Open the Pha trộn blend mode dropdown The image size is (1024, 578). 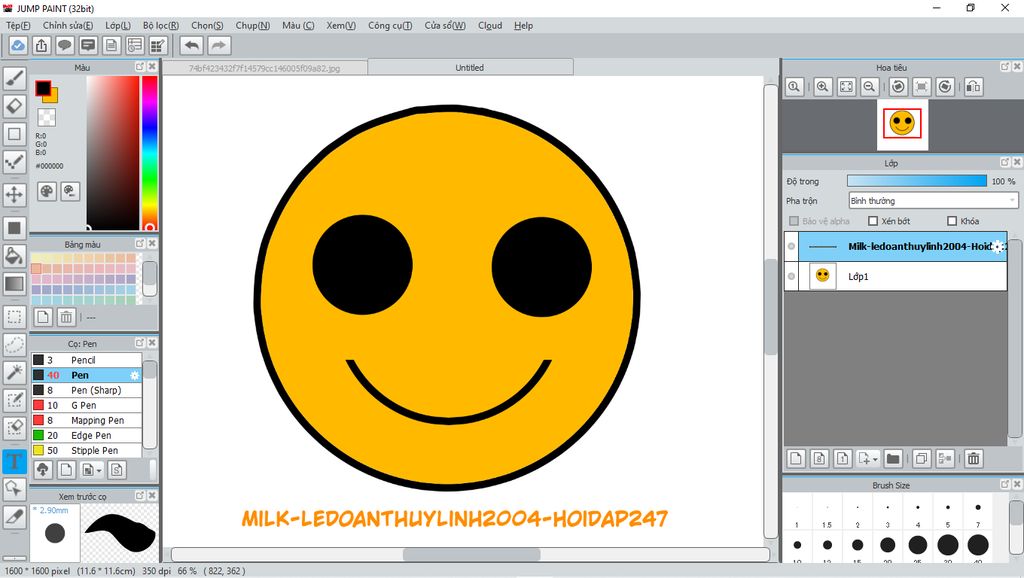click(933, 201)
